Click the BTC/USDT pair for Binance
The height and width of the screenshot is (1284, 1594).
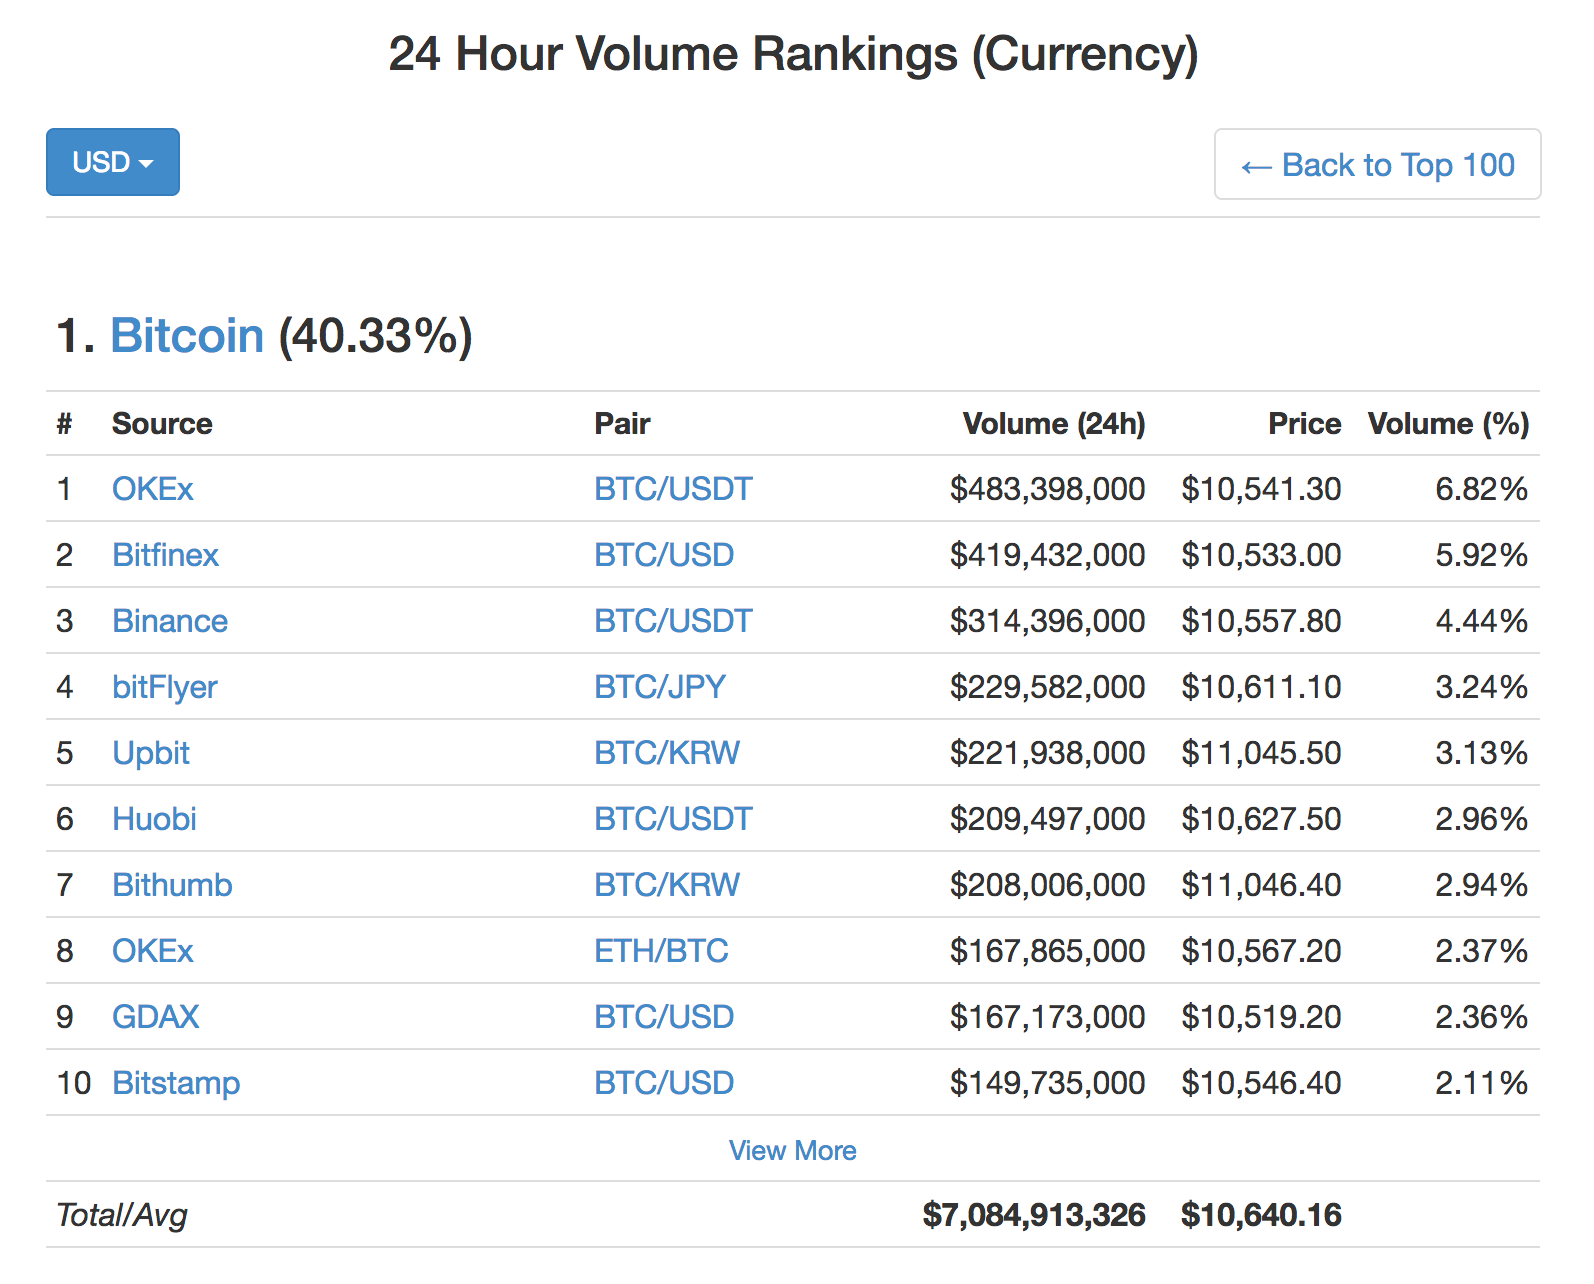(x=673, y=621)
